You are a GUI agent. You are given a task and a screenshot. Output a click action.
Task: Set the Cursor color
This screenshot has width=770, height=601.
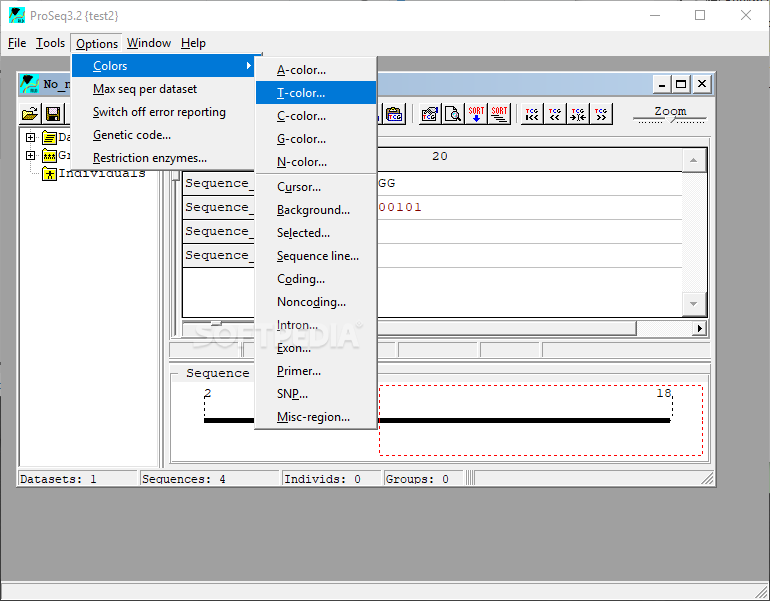click(x=316, y=187)
